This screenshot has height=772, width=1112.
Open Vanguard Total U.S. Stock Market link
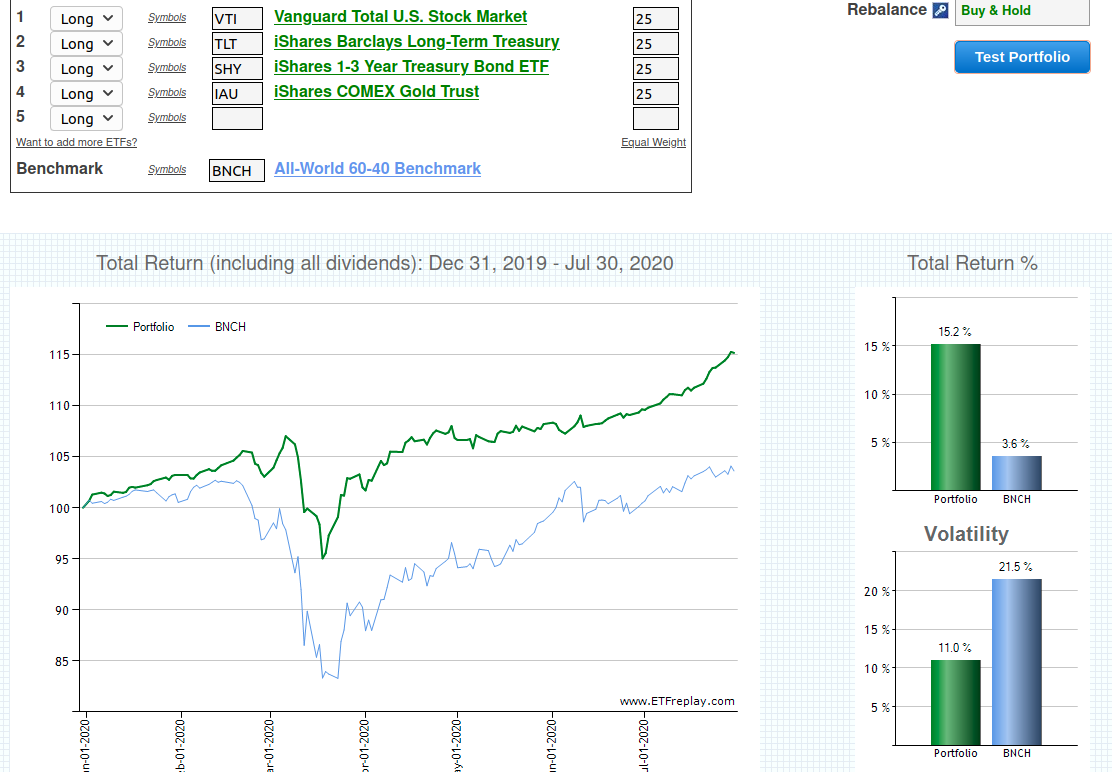(400, 16)
